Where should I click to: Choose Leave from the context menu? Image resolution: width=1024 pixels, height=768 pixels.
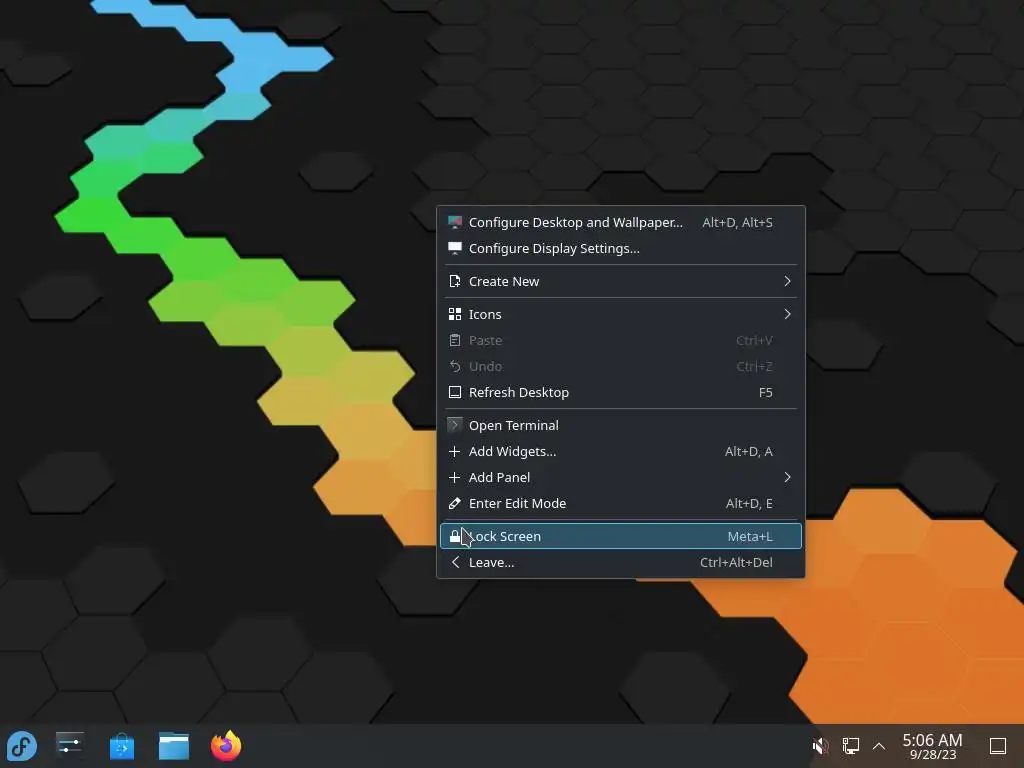[620, 562]
